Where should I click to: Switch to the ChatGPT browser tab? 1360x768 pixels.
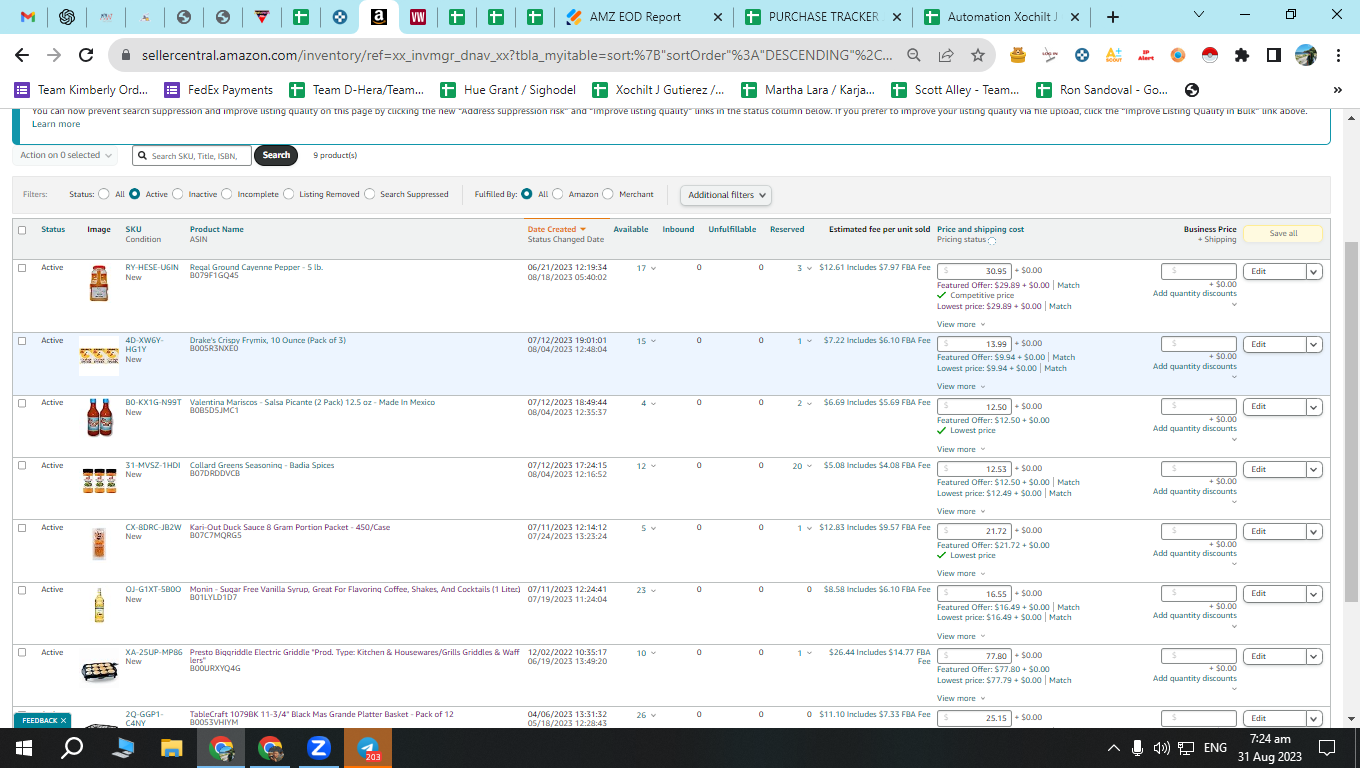pos(67,17)
